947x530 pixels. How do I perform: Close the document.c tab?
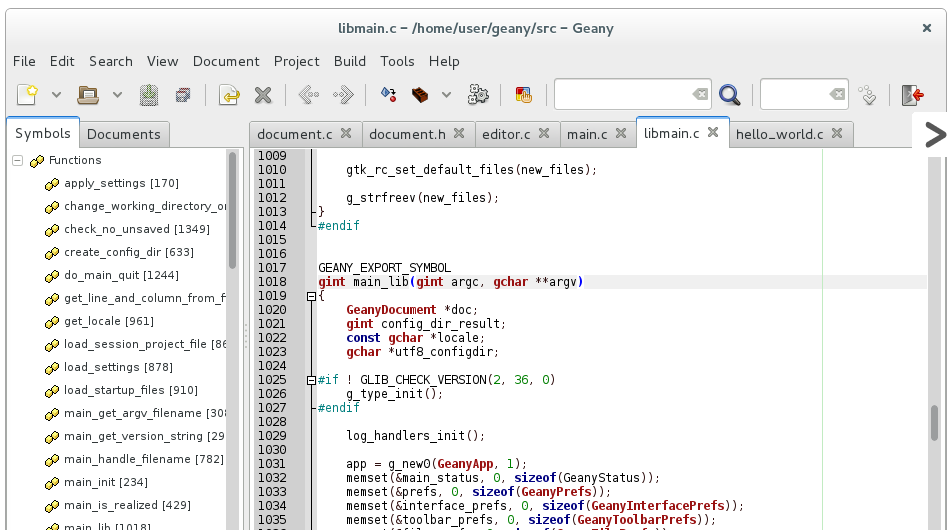pyautogui.click(x=346, y=133)
